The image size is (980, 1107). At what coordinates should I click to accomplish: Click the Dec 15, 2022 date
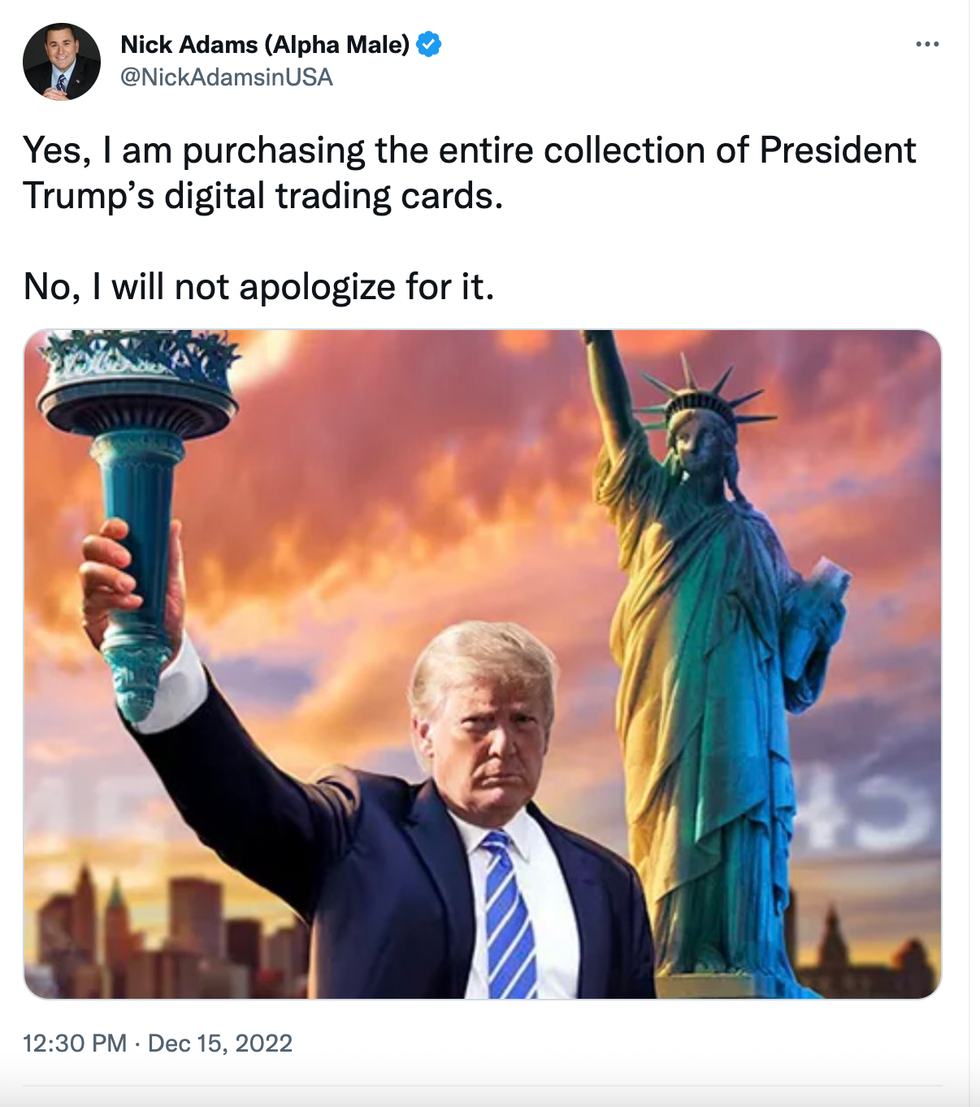[x=220, y=1043]
